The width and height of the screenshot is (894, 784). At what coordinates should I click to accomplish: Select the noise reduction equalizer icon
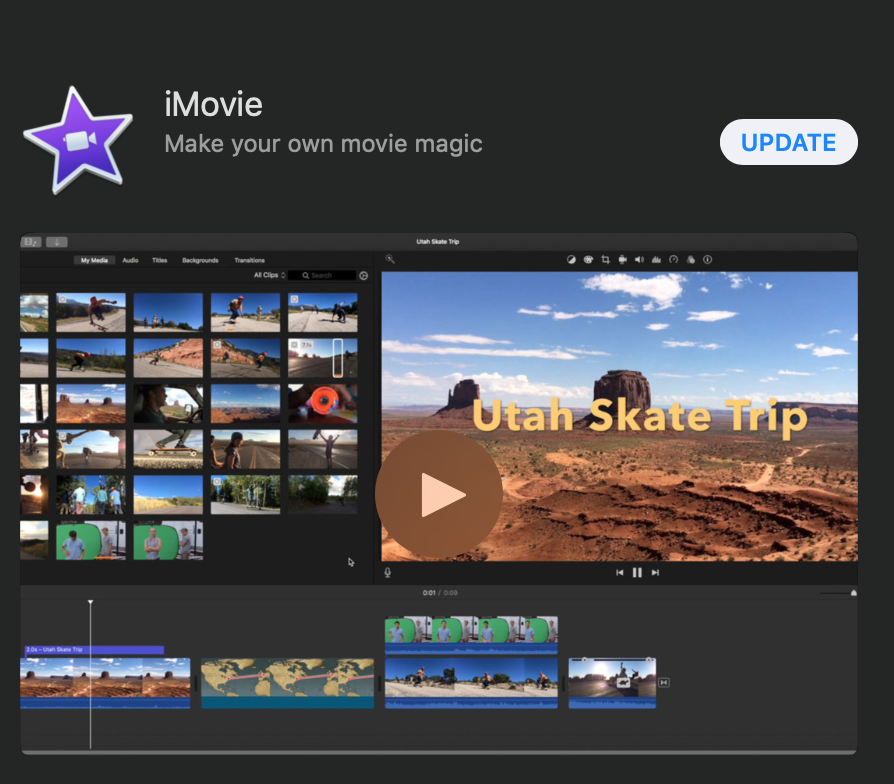pos(656,259)
